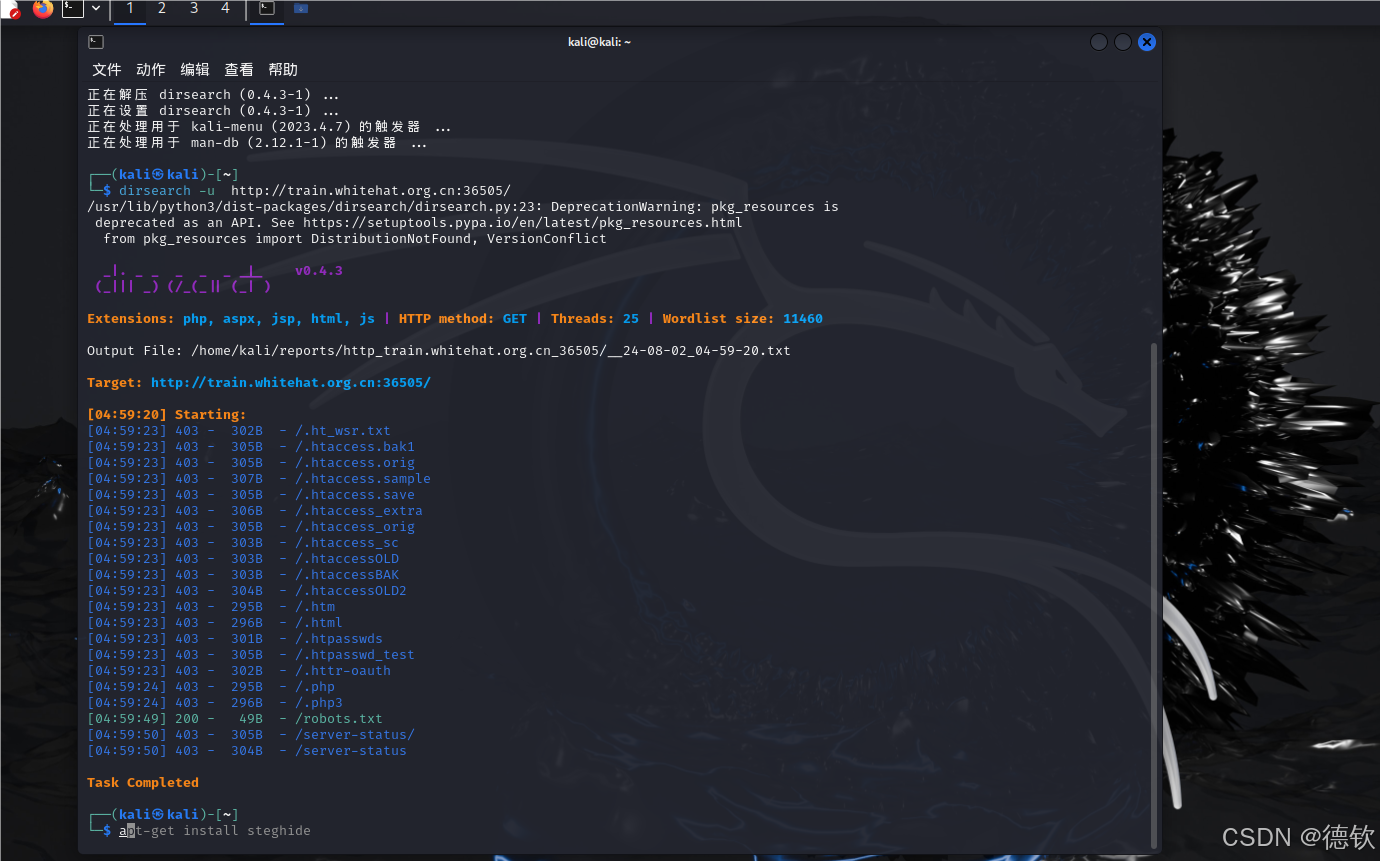Open Firefox from the top panel
The height and width of the screenshot is (861, 1380).
point(42,9)
